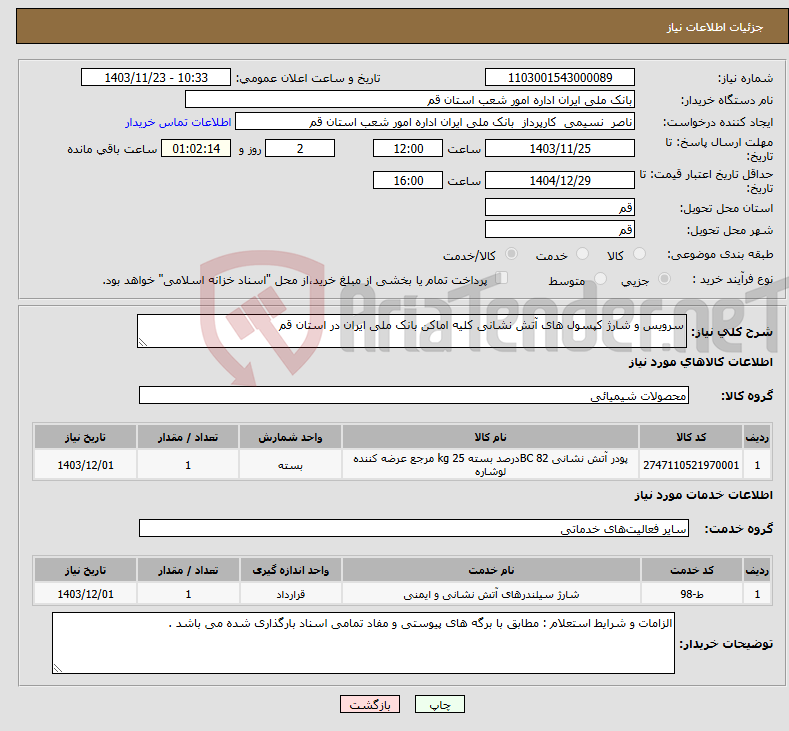The height and width of the screenshot is (731, 789).
Task: Select the متوسط purchase process option
Action: pyautogui.click(x=600, y=280)
